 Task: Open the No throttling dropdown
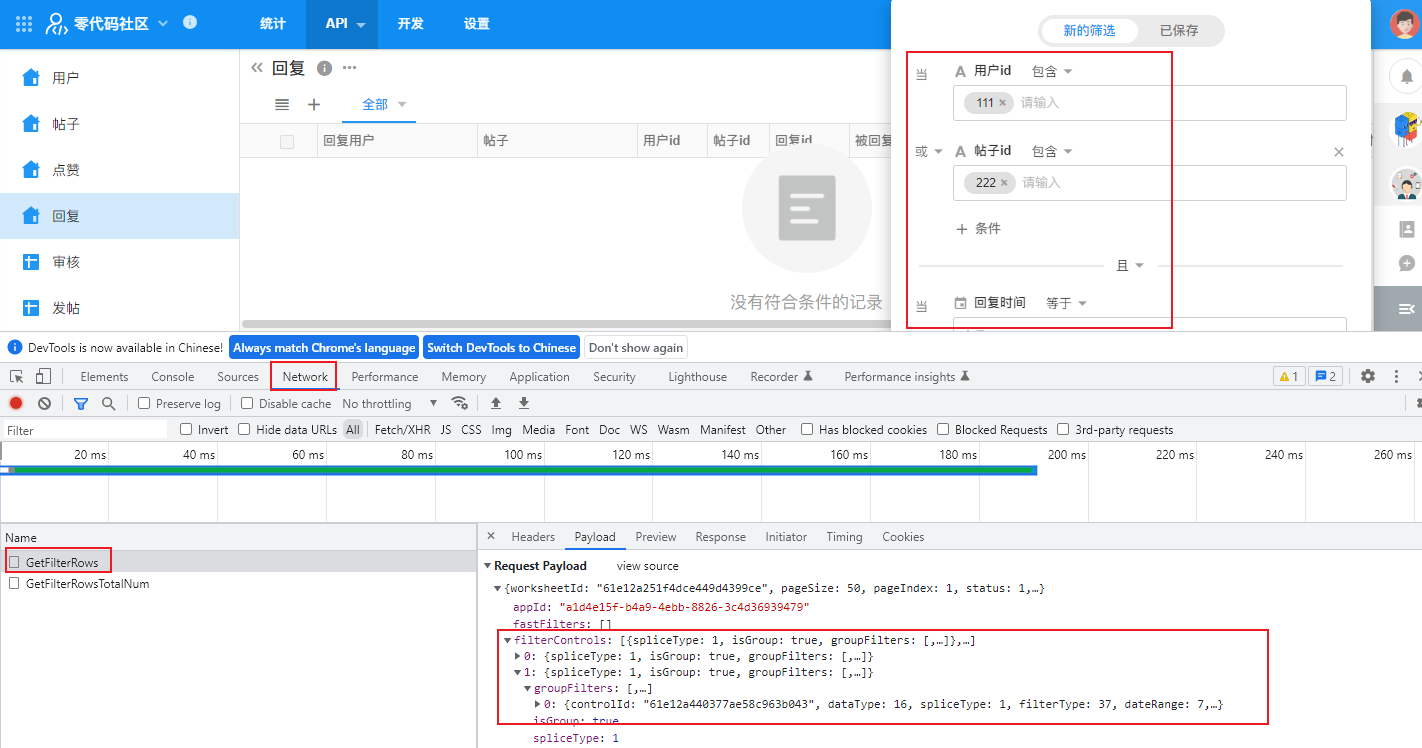389,403
